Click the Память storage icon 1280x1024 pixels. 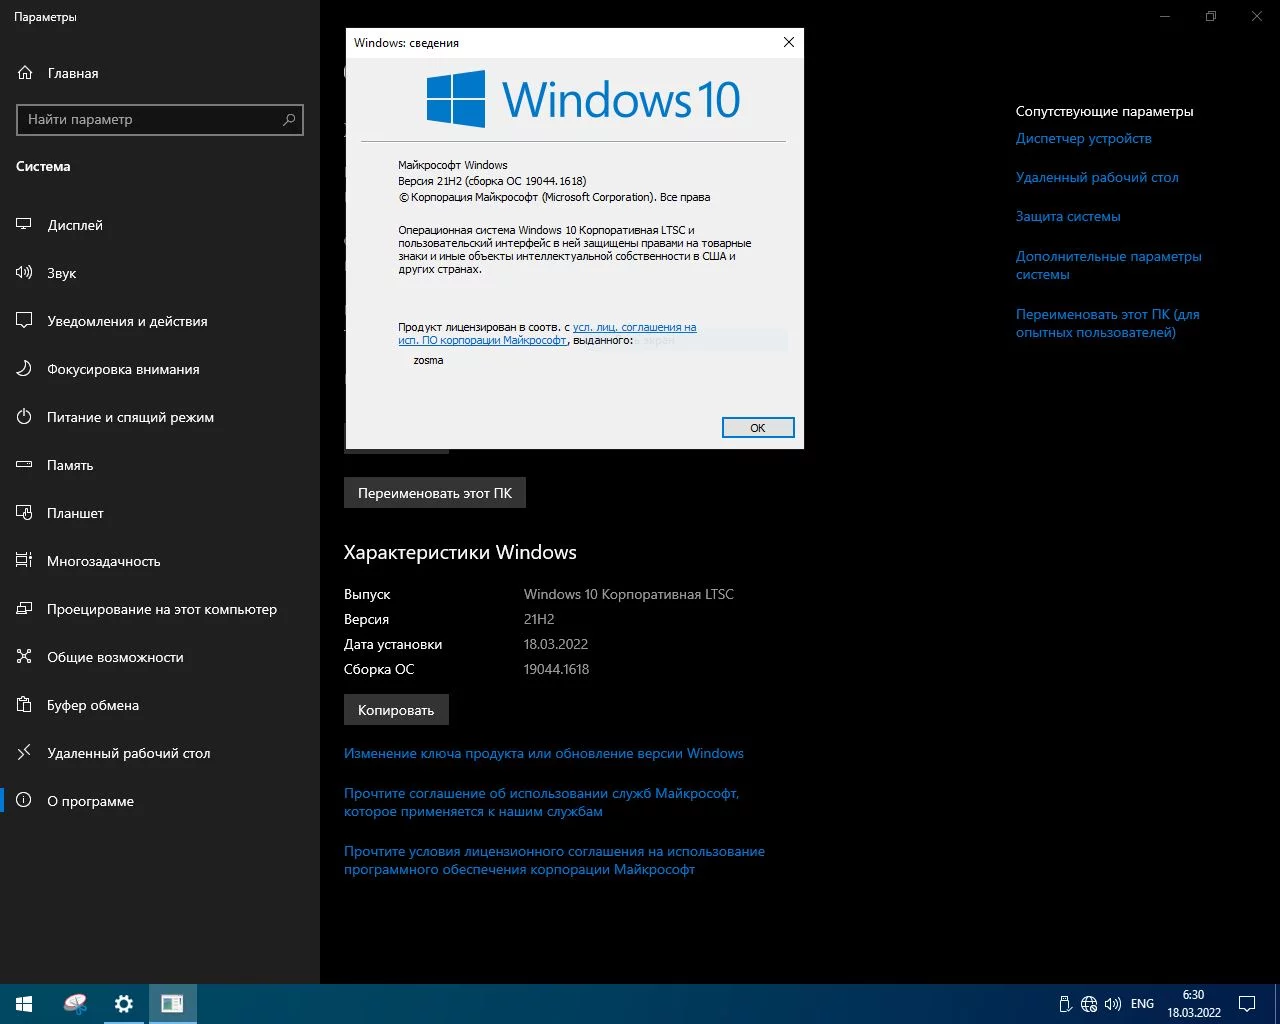click(x=25, y=465)
